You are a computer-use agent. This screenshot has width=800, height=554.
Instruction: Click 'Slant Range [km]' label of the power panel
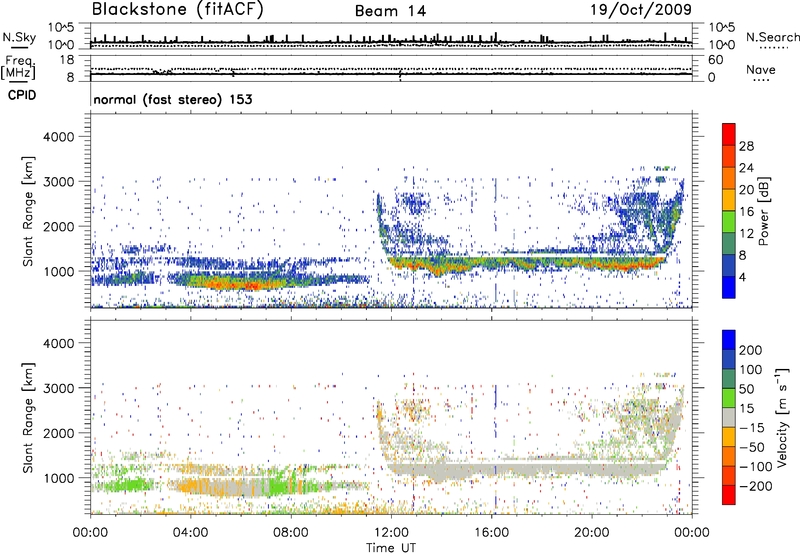(28, 211)
